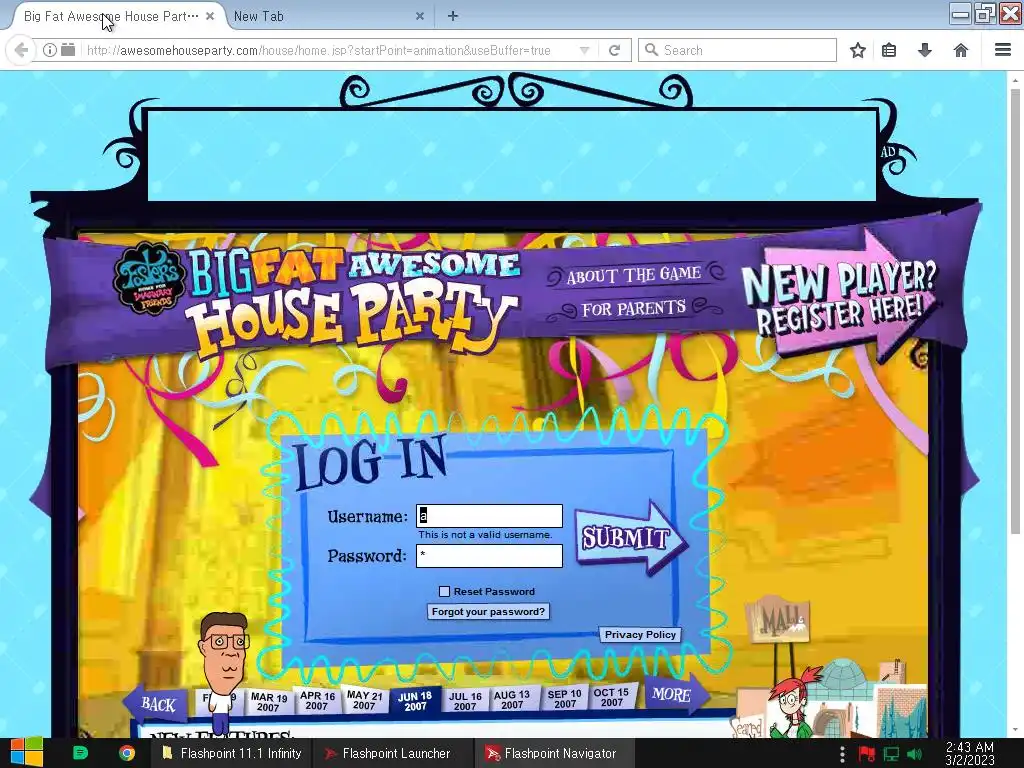The image size is (1024, 768).
Task: Select the Jul 16 2007 date tab
Action: point(465,701)
